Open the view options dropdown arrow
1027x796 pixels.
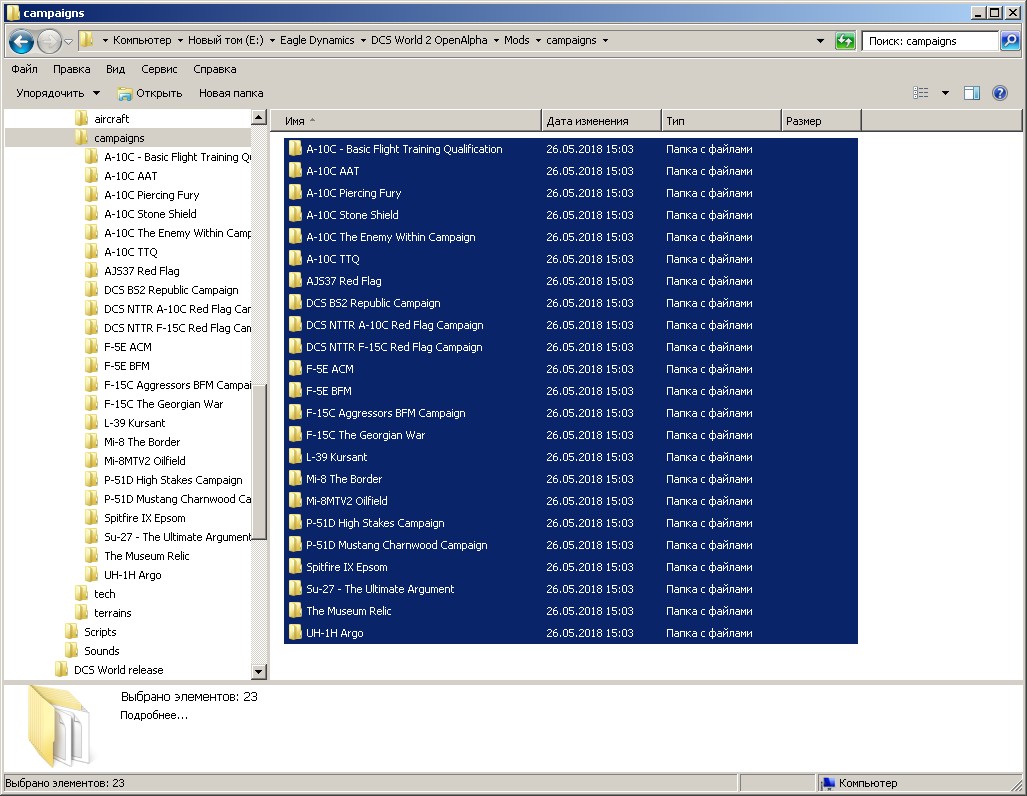pos(945,93)
